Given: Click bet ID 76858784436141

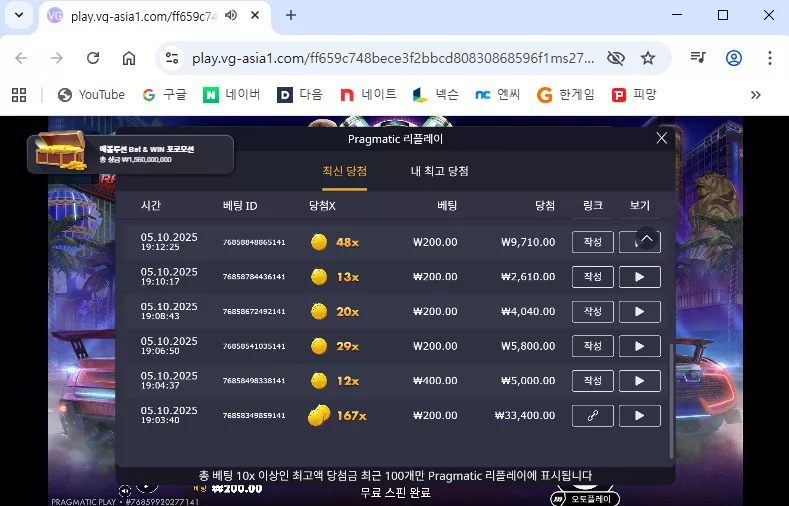Looking at the screenshot, I should [254, 277].
